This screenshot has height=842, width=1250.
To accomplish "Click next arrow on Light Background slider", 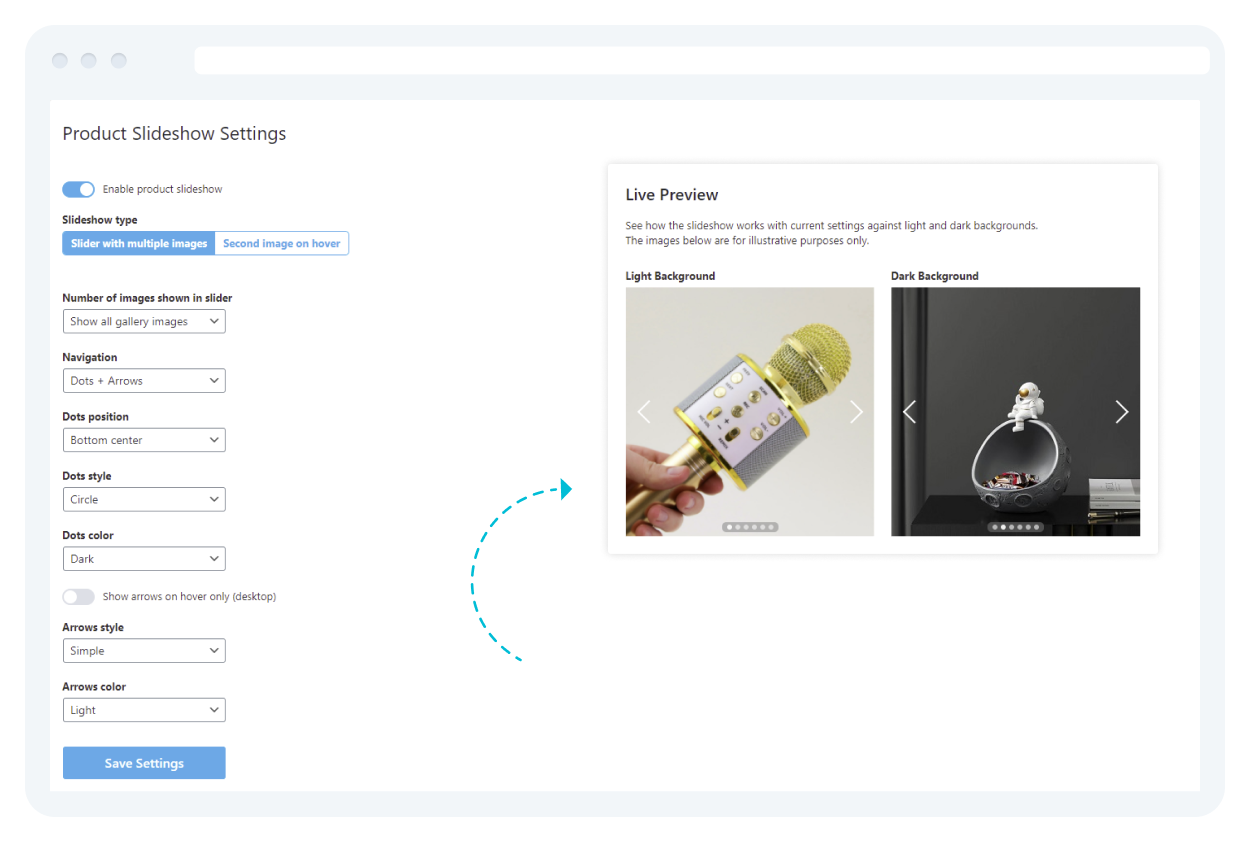I will (856, 412).
